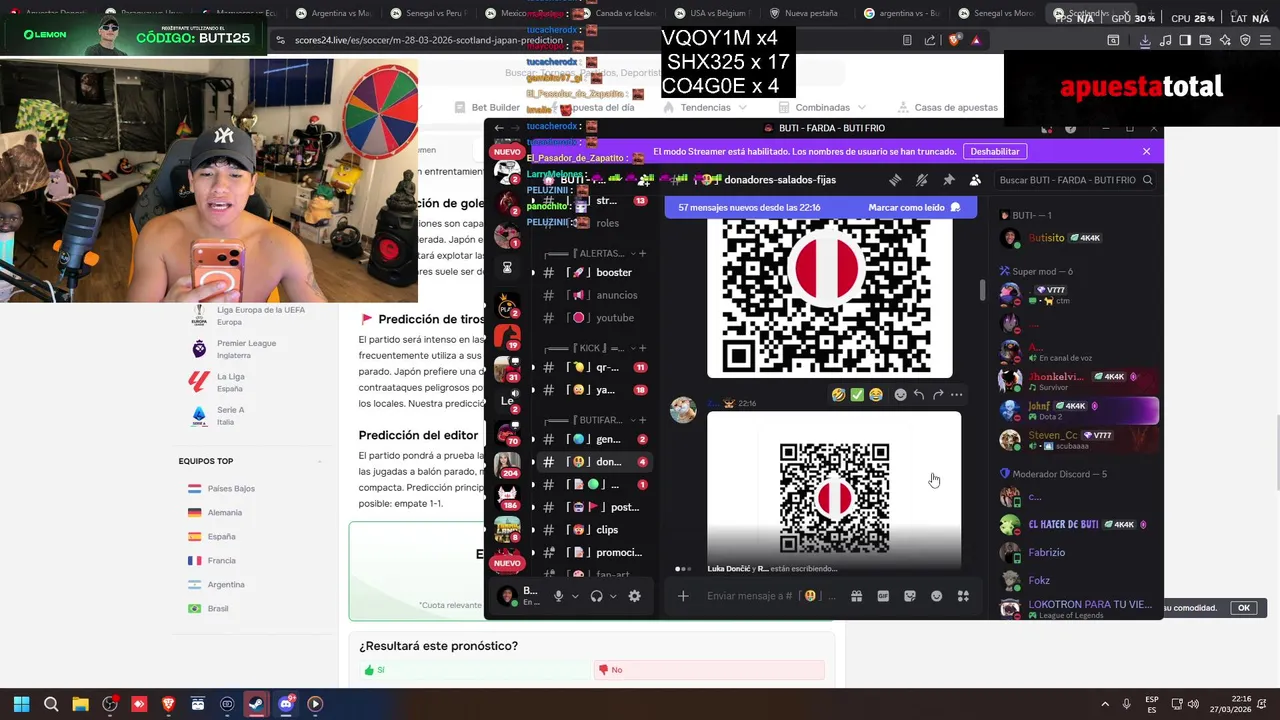This screenshot has width=1280, height=720.
Task: Open Casas de apuestas menu item
Action: (x=948, y=107)
